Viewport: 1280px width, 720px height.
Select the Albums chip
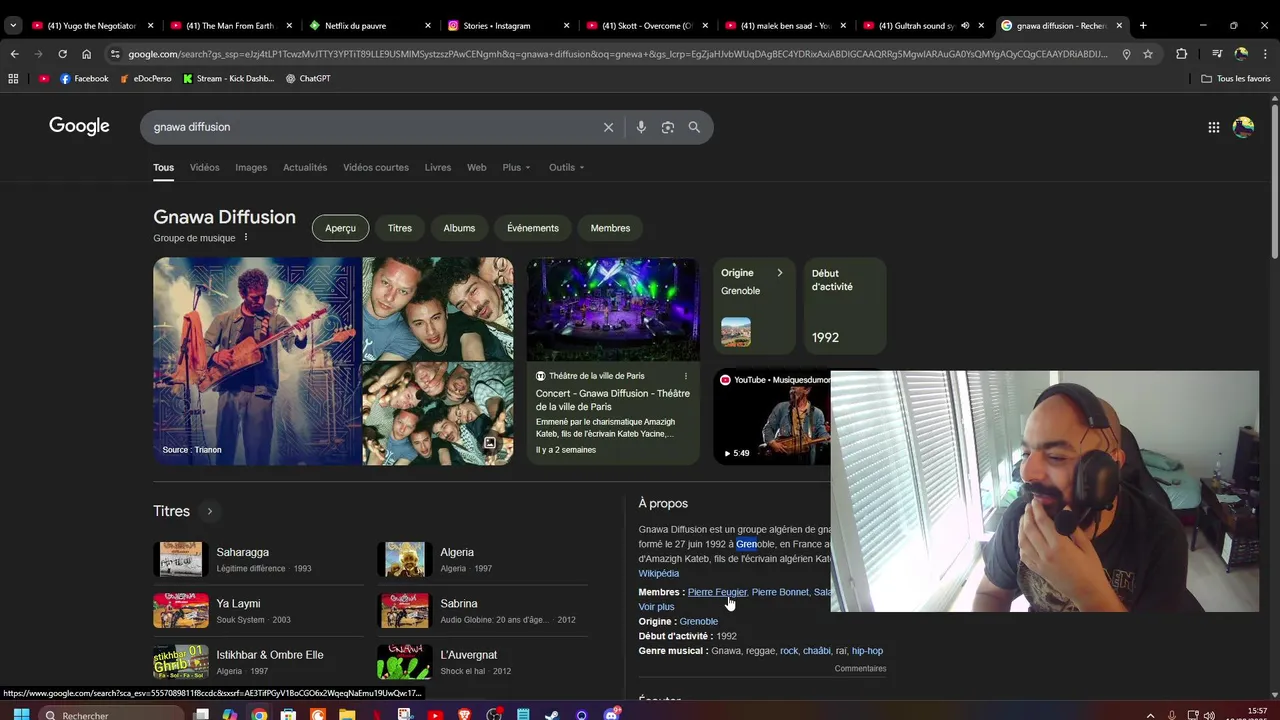pos(459,228)
